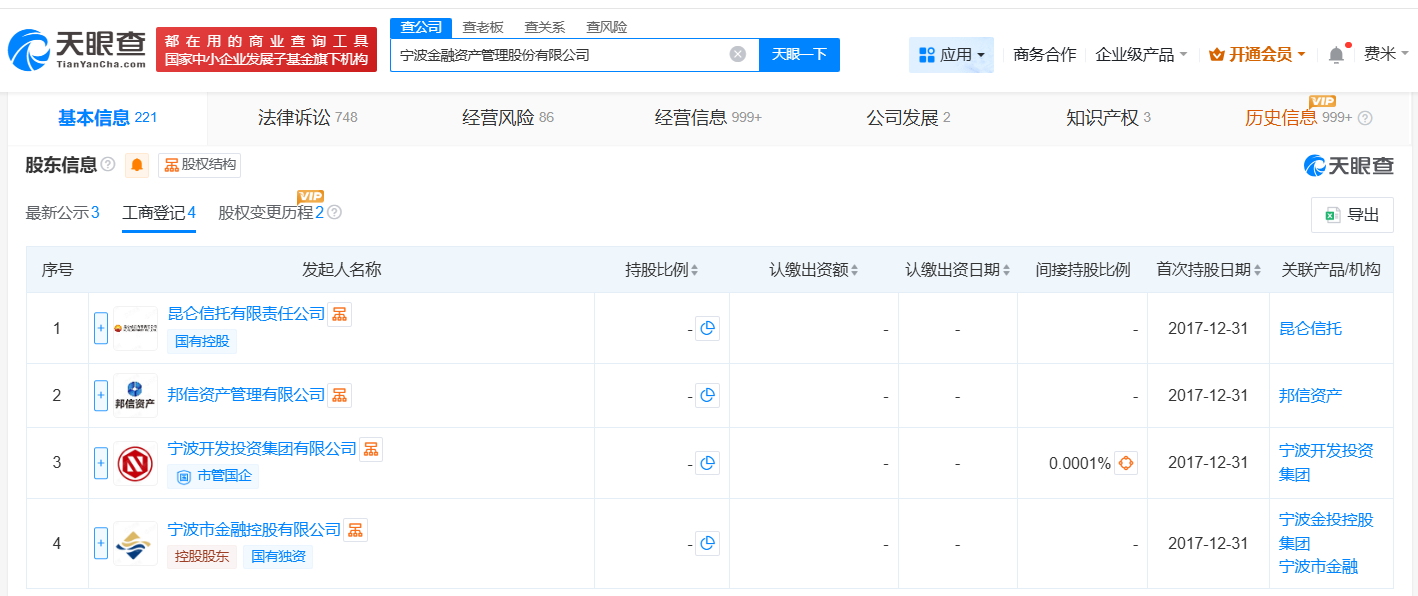This screenshot has height=596, width=1418.
Task: Click the 天眼一下 search button
Action: tap(798, 55)
